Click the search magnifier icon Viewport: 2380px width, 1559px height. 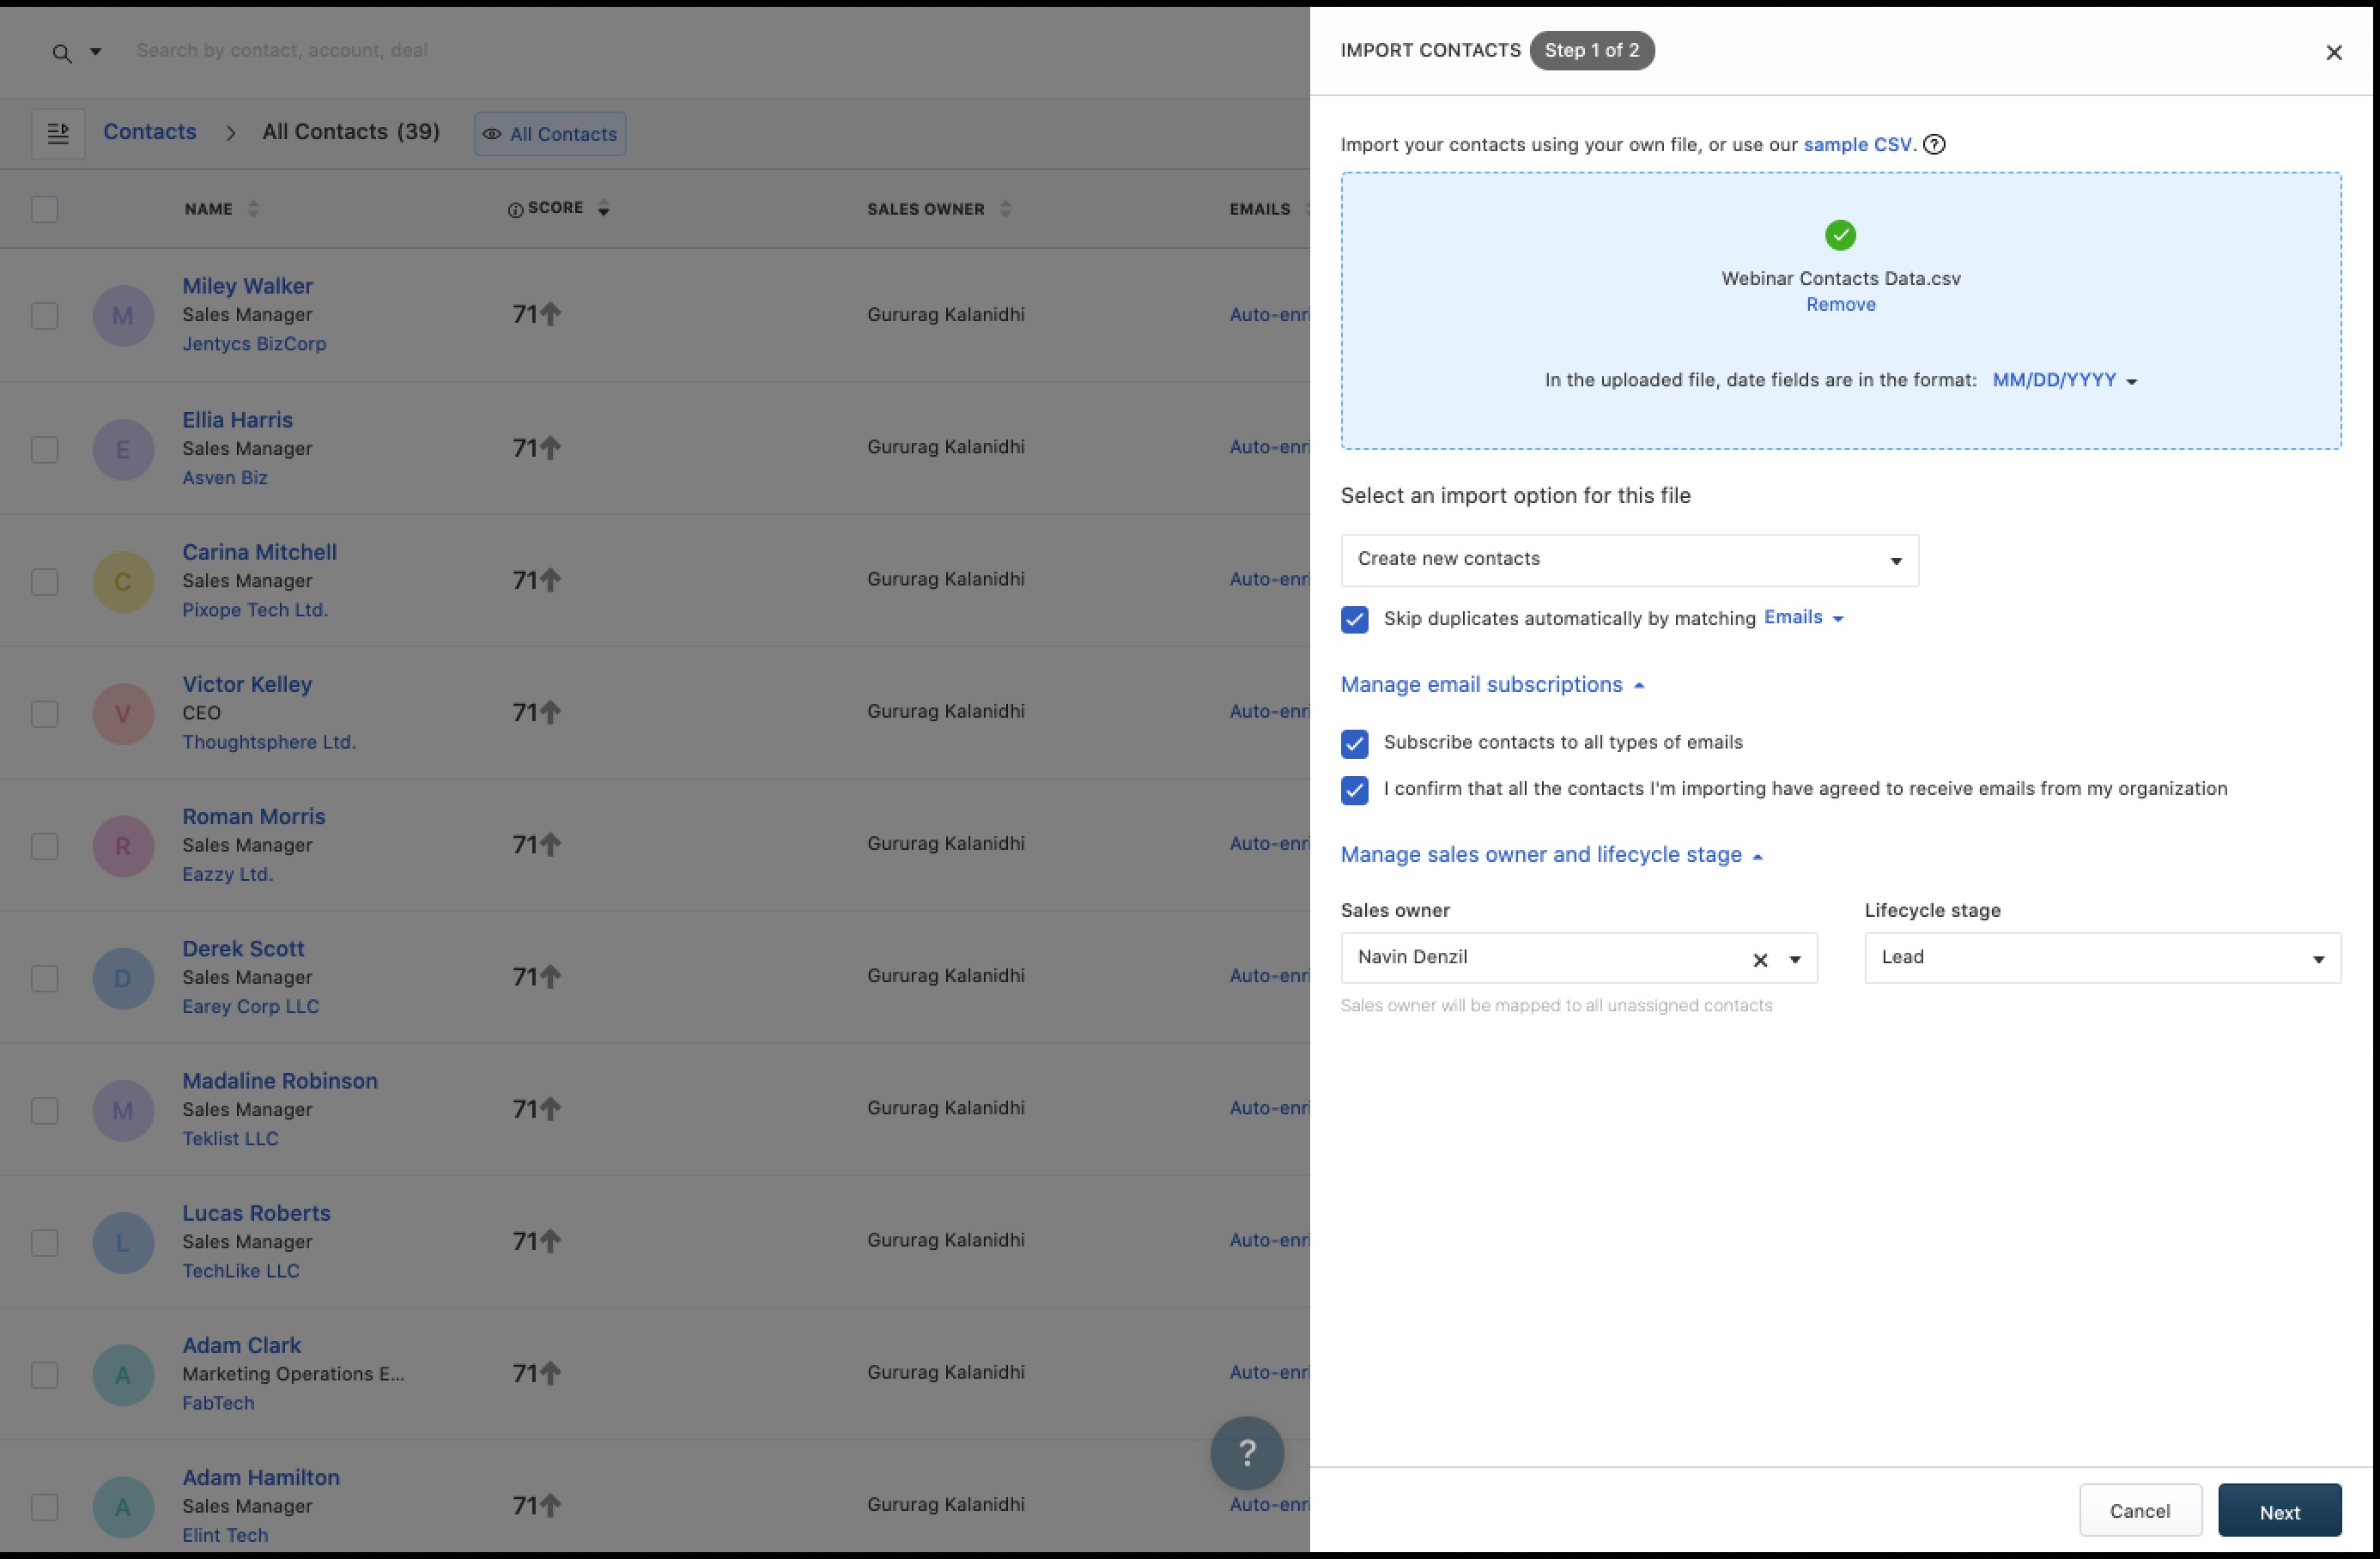[x=62, y=53]
